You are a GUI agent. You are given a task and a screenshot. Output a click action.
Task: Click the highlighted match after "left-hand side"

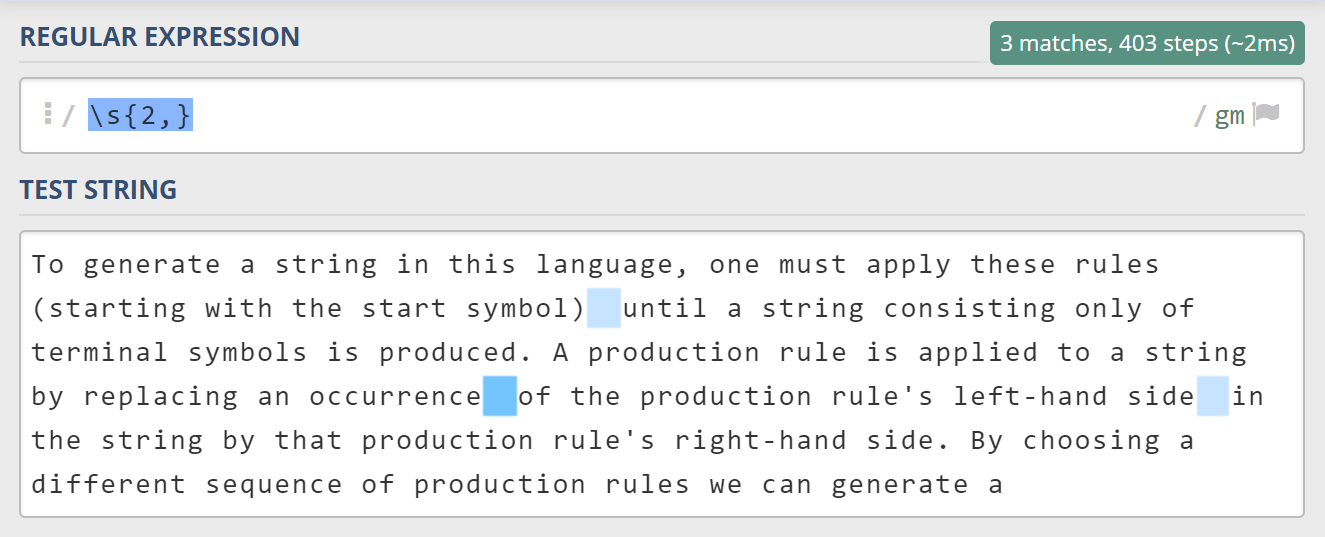coord(1213,397)
